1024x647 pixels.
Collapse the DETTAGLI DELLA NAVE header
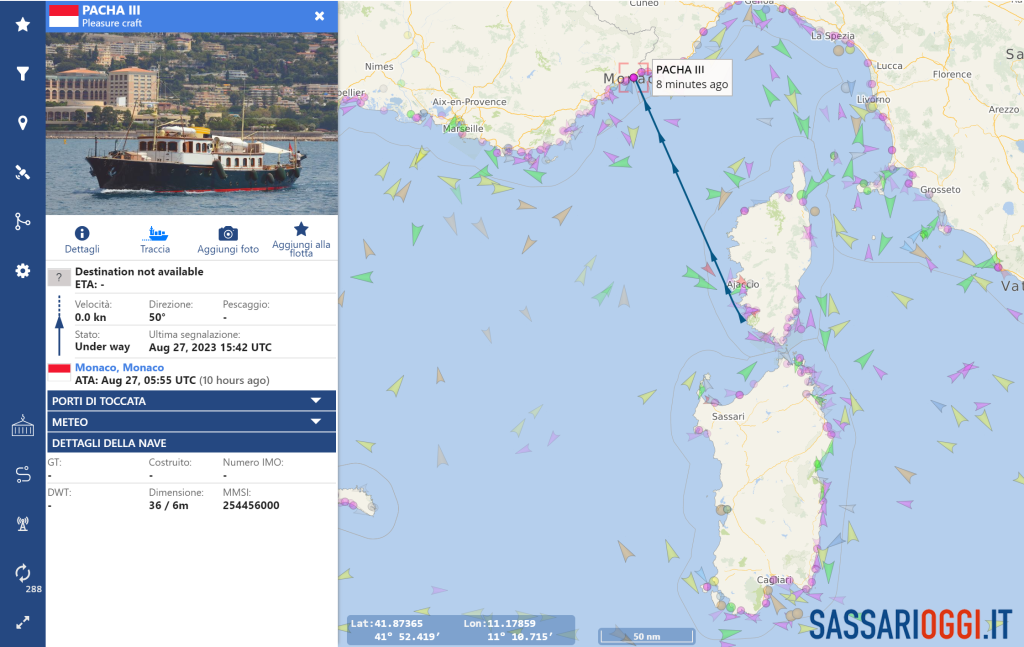[191, 443]
